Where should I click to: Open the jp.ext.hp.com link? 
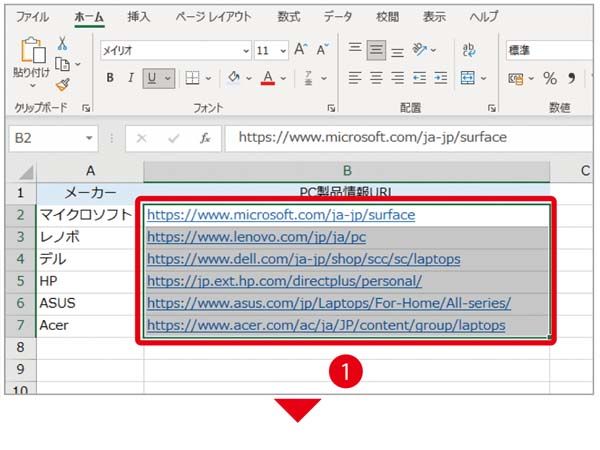[x=284, y=281]
